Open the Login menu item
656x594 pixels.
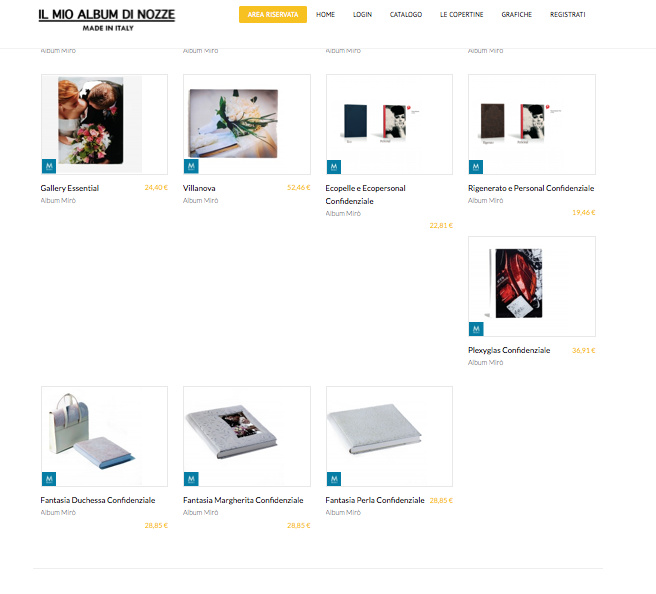point(362,15)
